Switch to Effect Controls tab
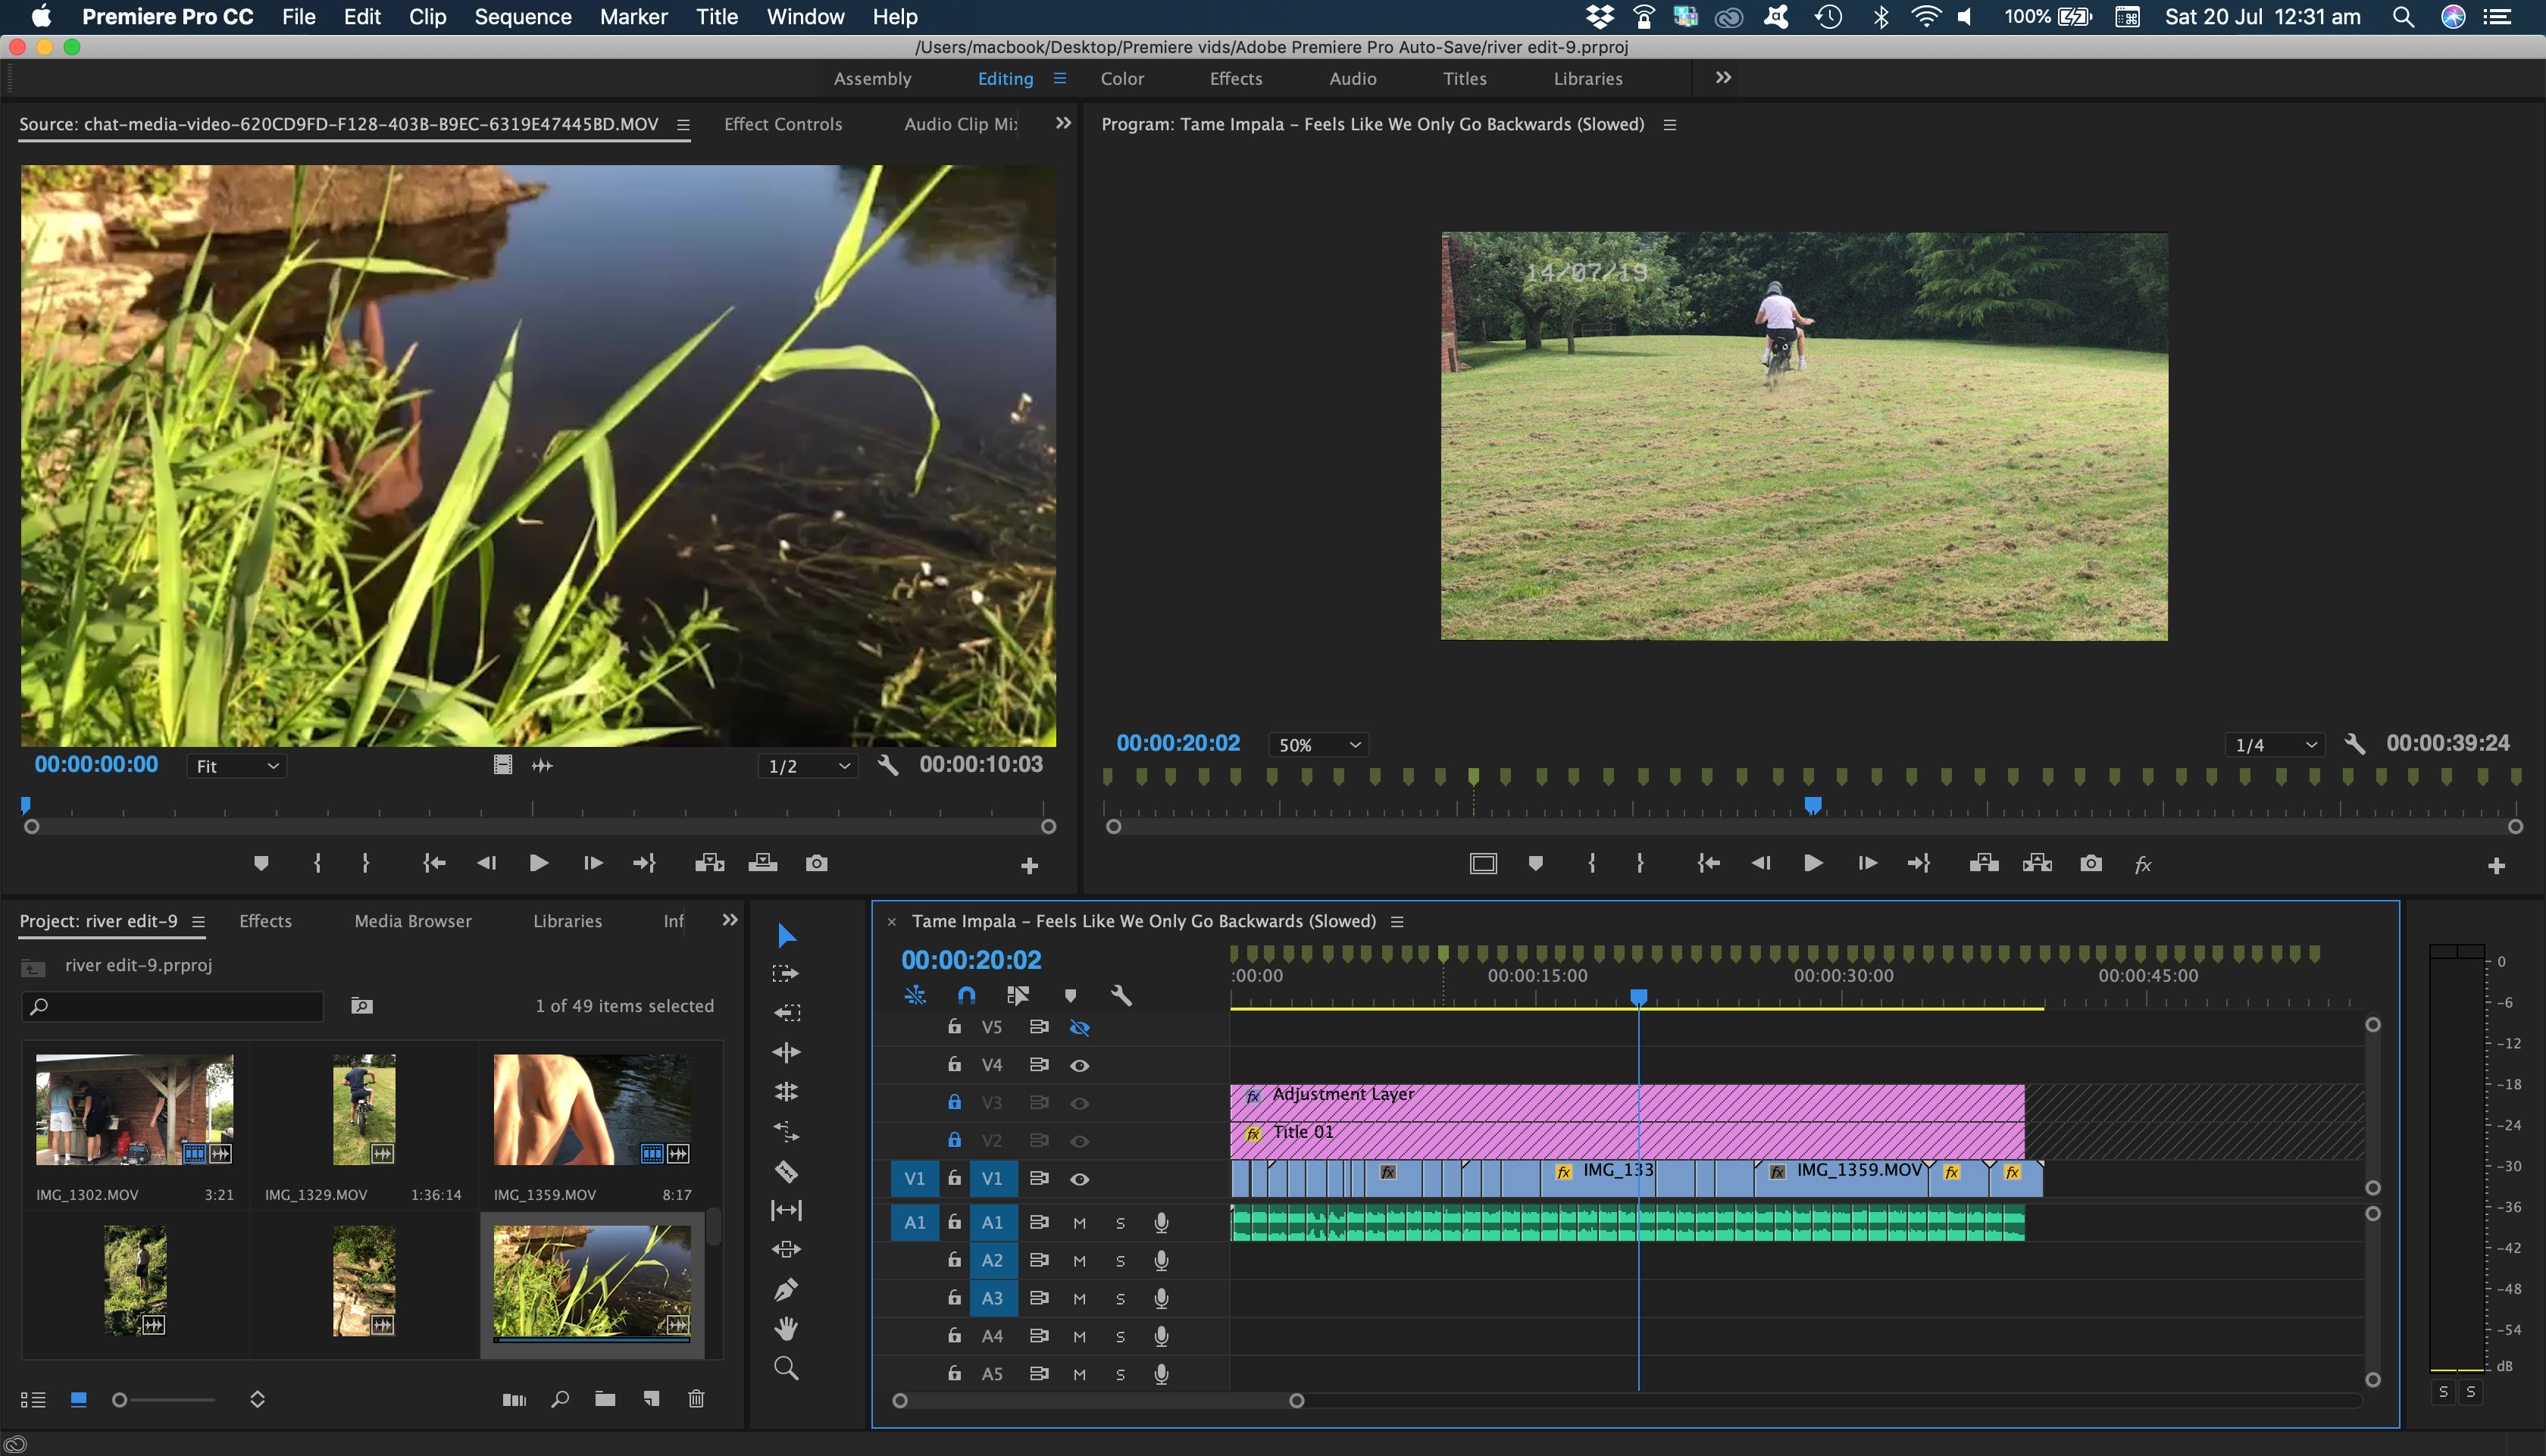This screenshot has width=2546, height=1456. point(783,124)
